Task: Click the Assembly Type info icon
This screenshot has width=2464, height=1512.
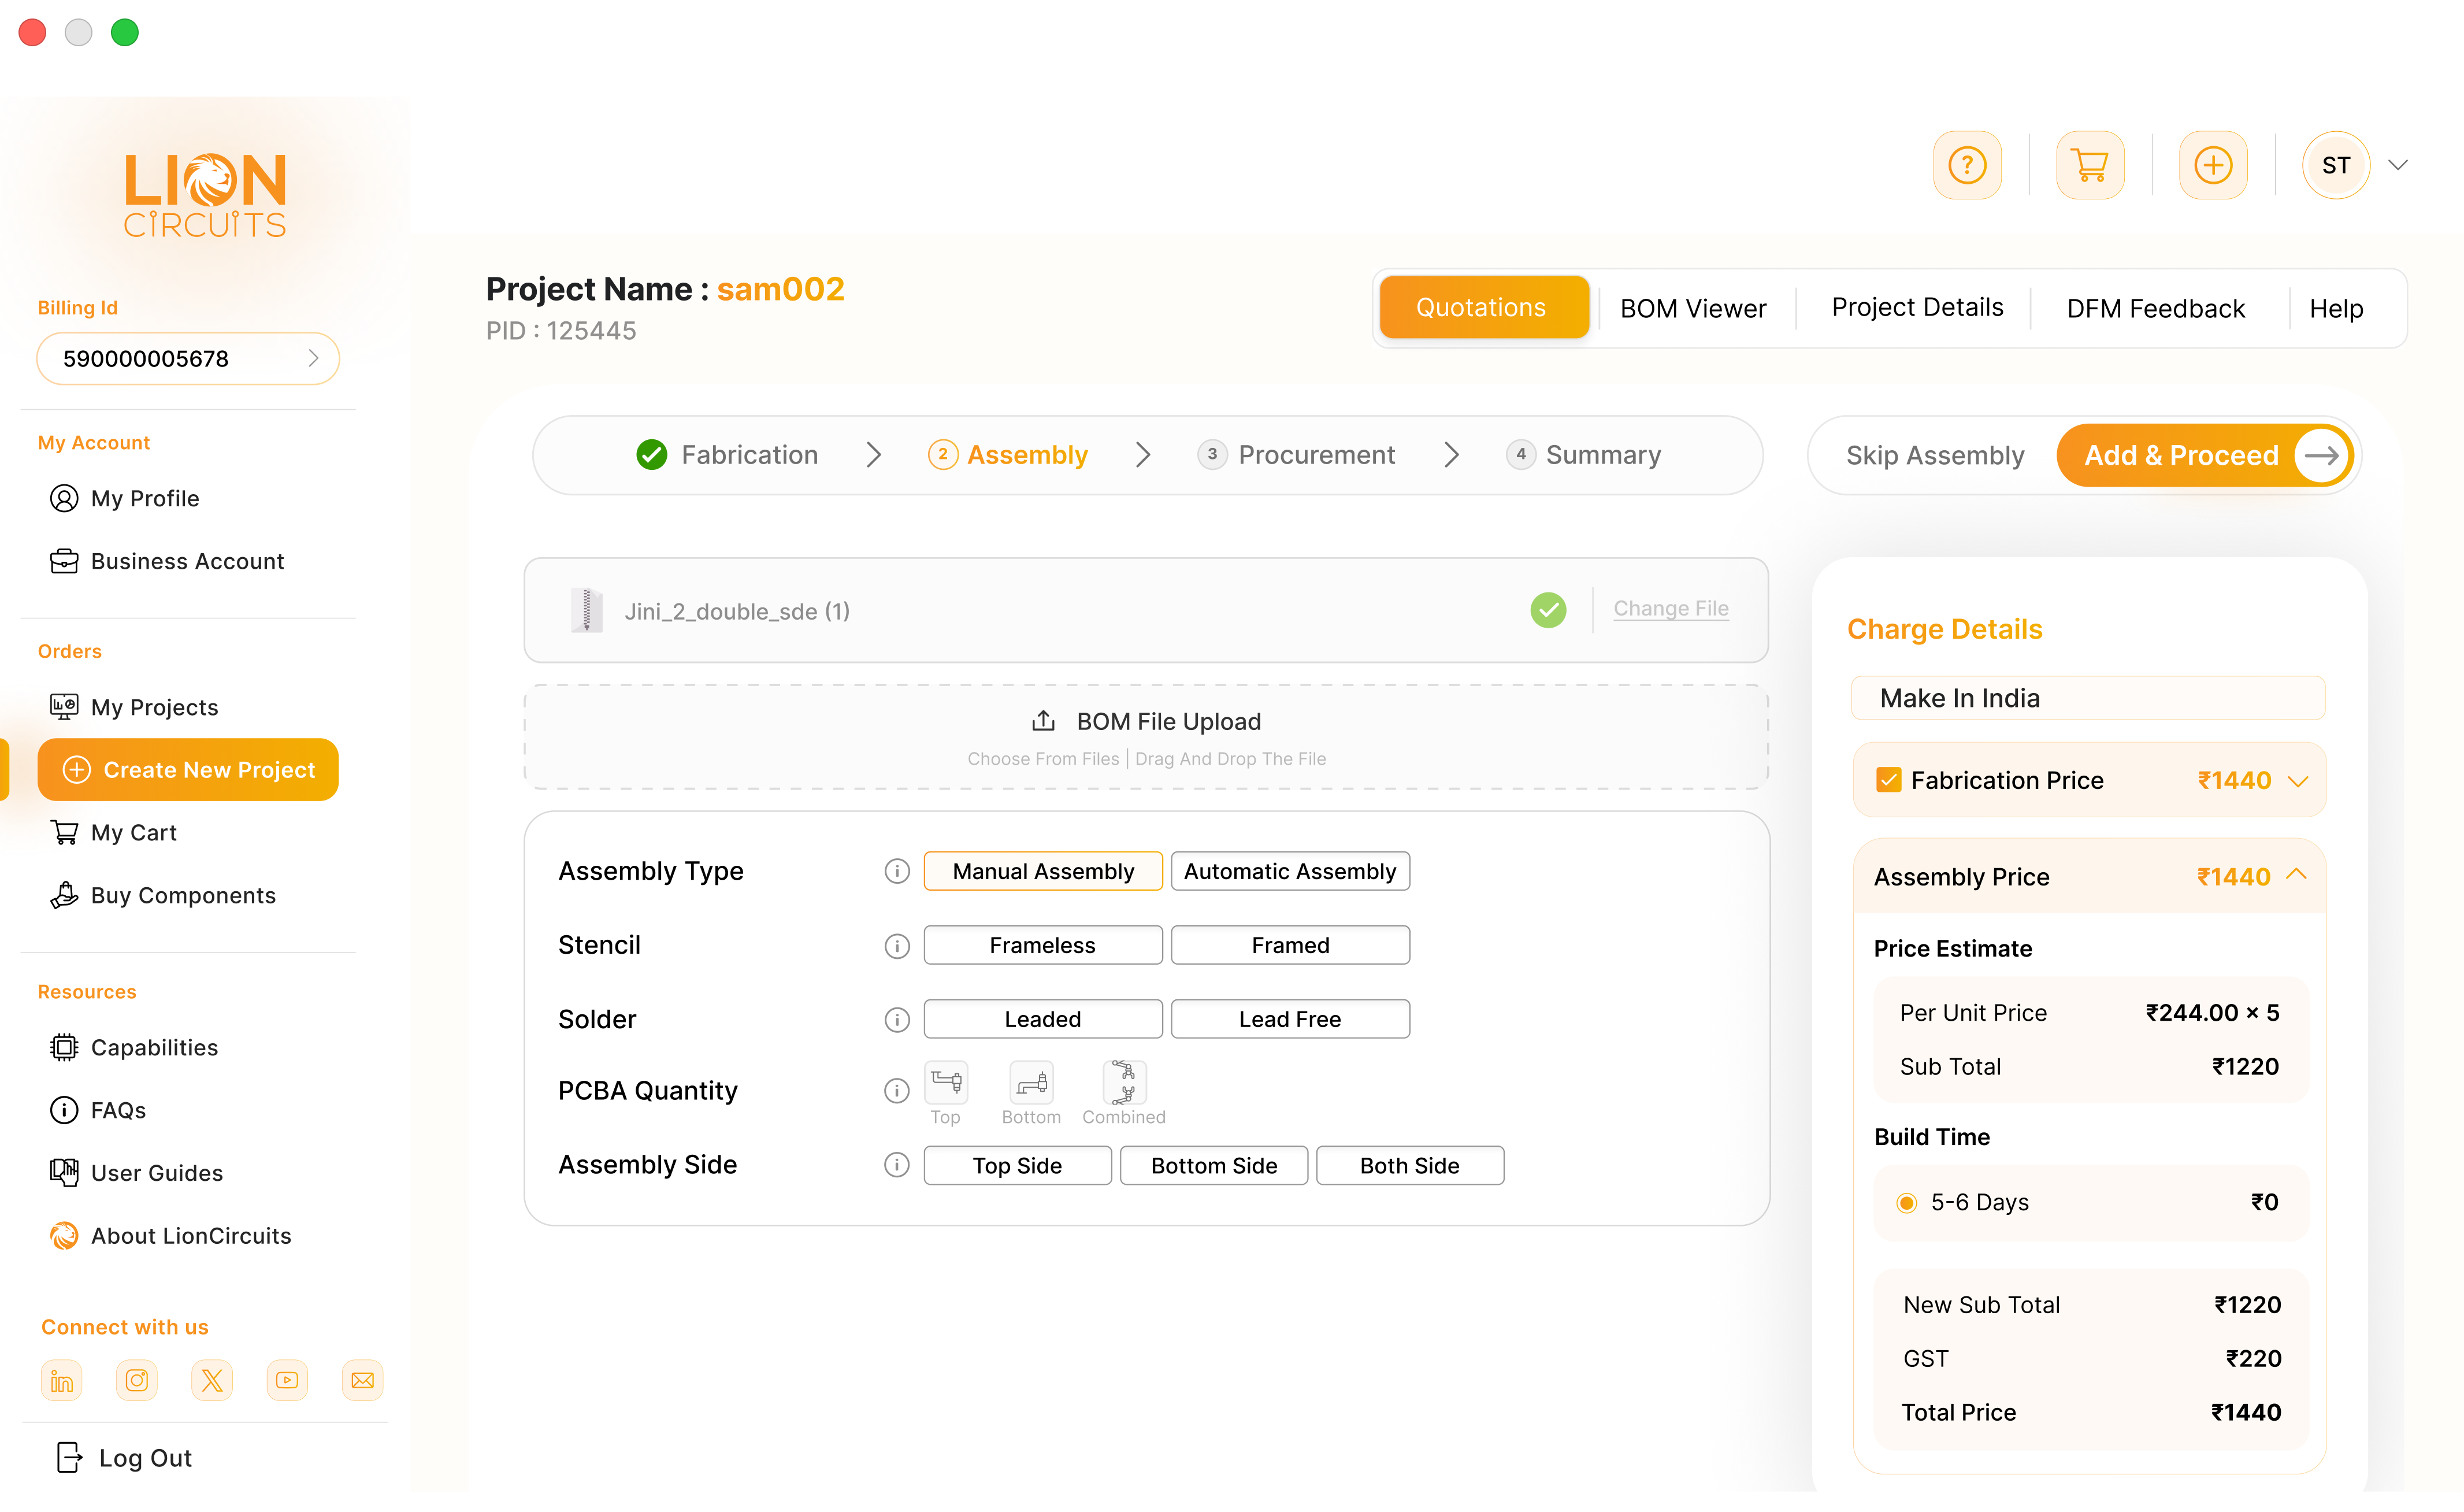Action: coord(897,871)
